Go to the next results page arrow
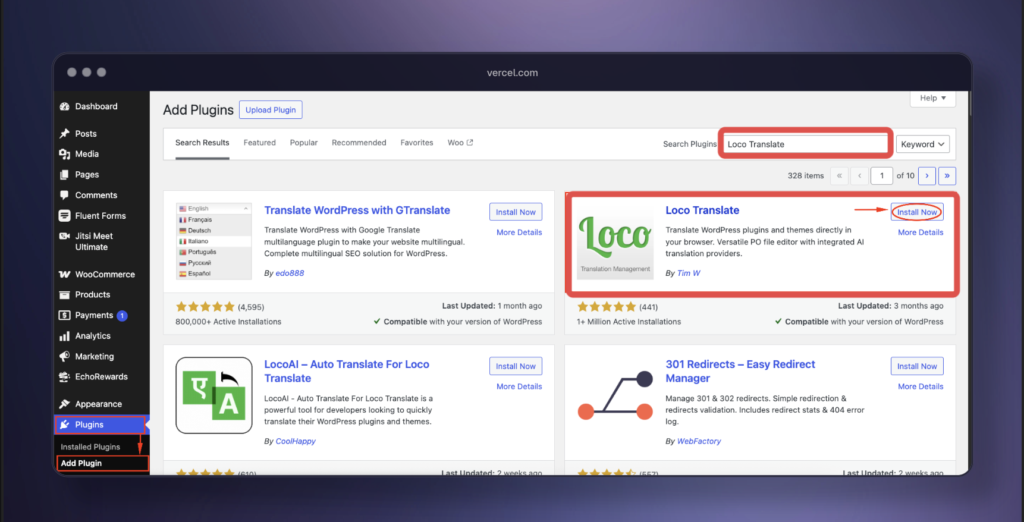1024x522 pixels. coord(927,176)
